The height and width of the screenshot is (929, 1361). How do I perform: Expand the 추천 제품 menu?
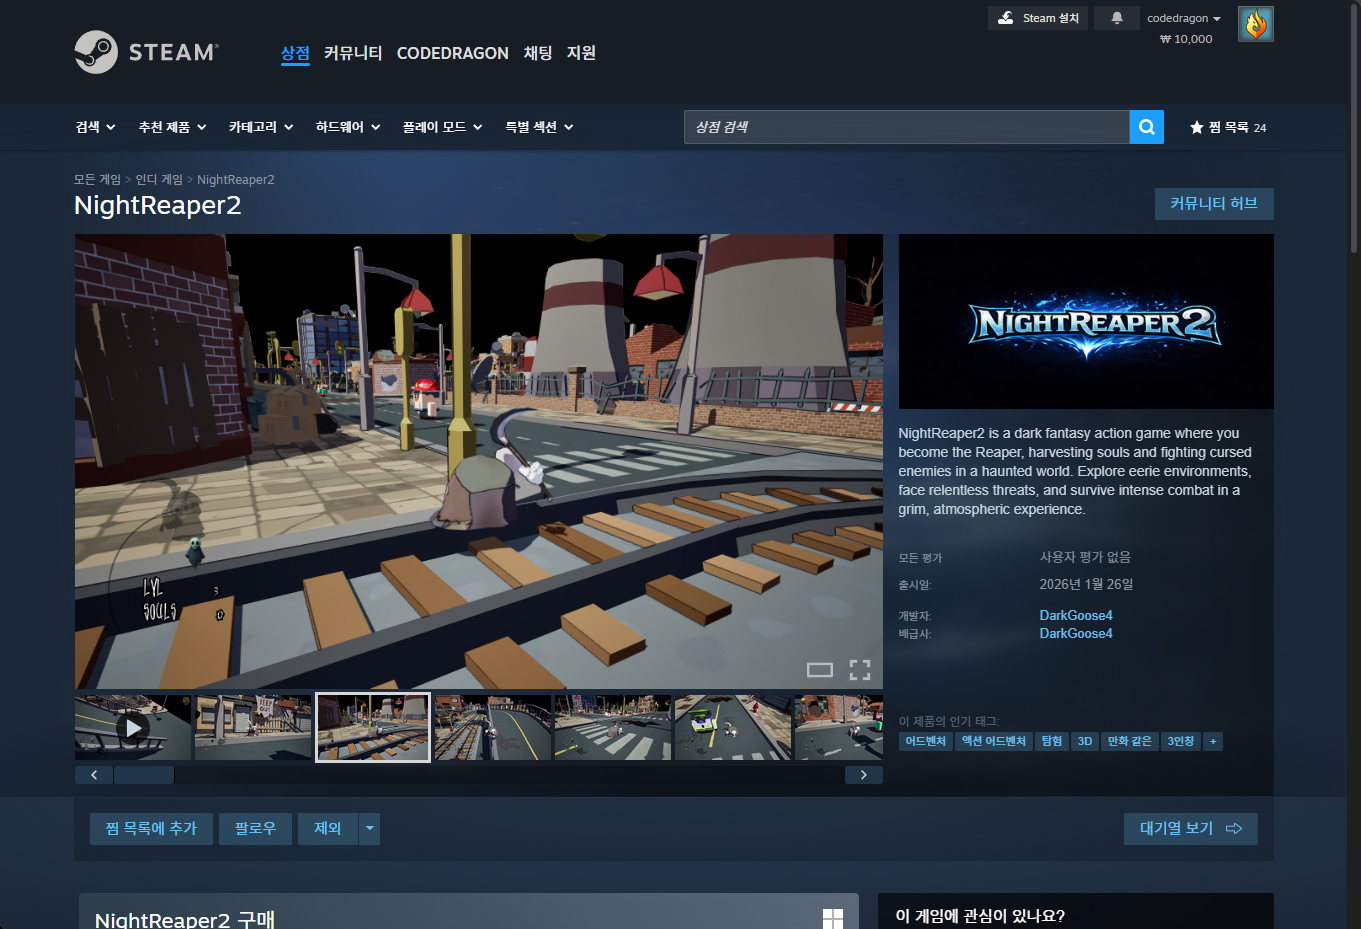[x=173, y=127]
